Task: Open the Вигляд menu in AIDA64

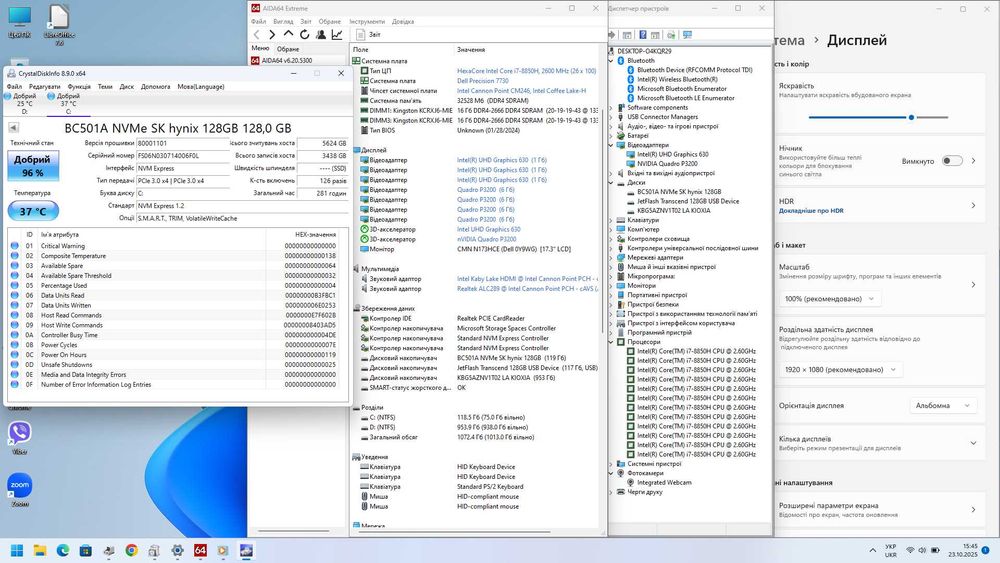Action: tap(283, 22)
